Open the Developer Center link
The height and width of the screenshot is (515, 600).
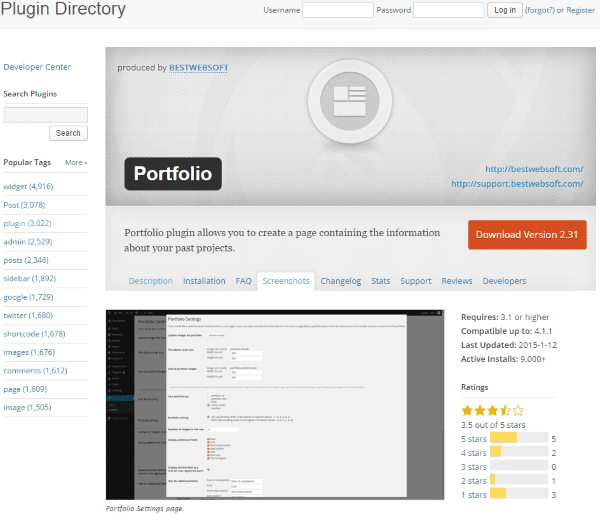coord(37,67)
